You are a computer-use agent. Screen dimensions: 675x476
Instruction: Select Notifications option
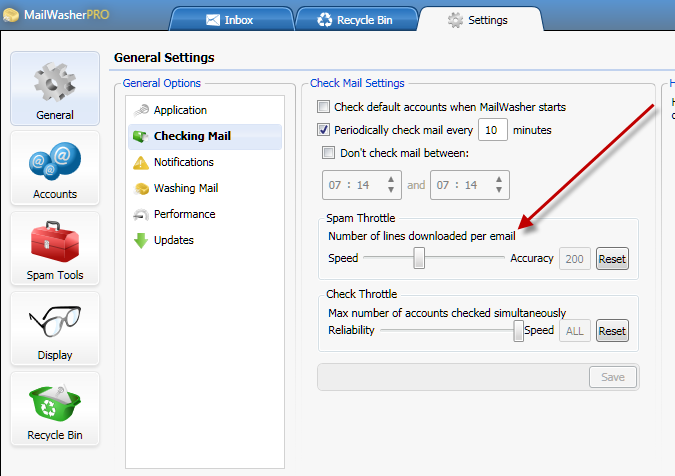(x=205, y=162)
